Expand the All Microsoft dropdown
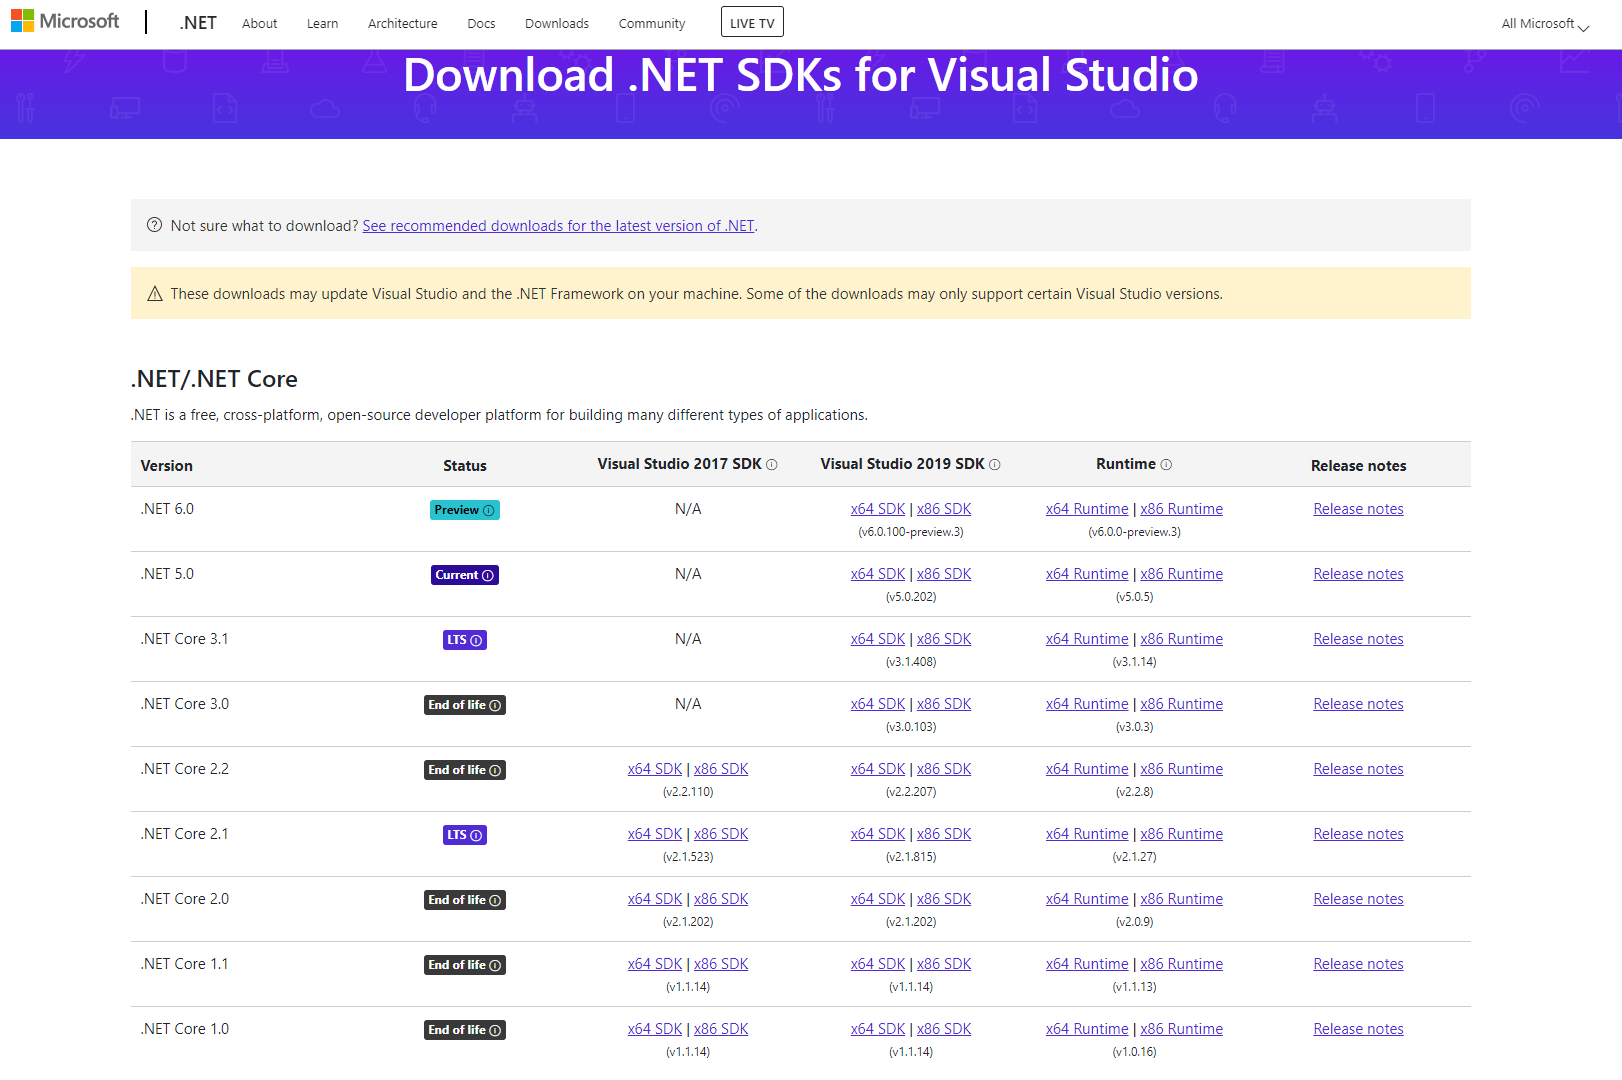Screen dimensions: 1622x1080 (1543, 23)
